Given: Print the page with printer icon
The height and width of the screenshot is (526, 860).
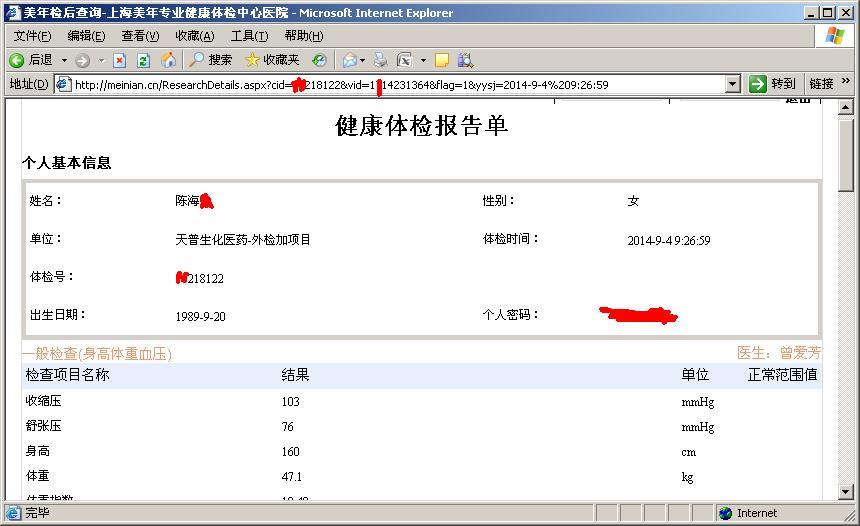Looking at the screenshot, I should tap(380, 60).
